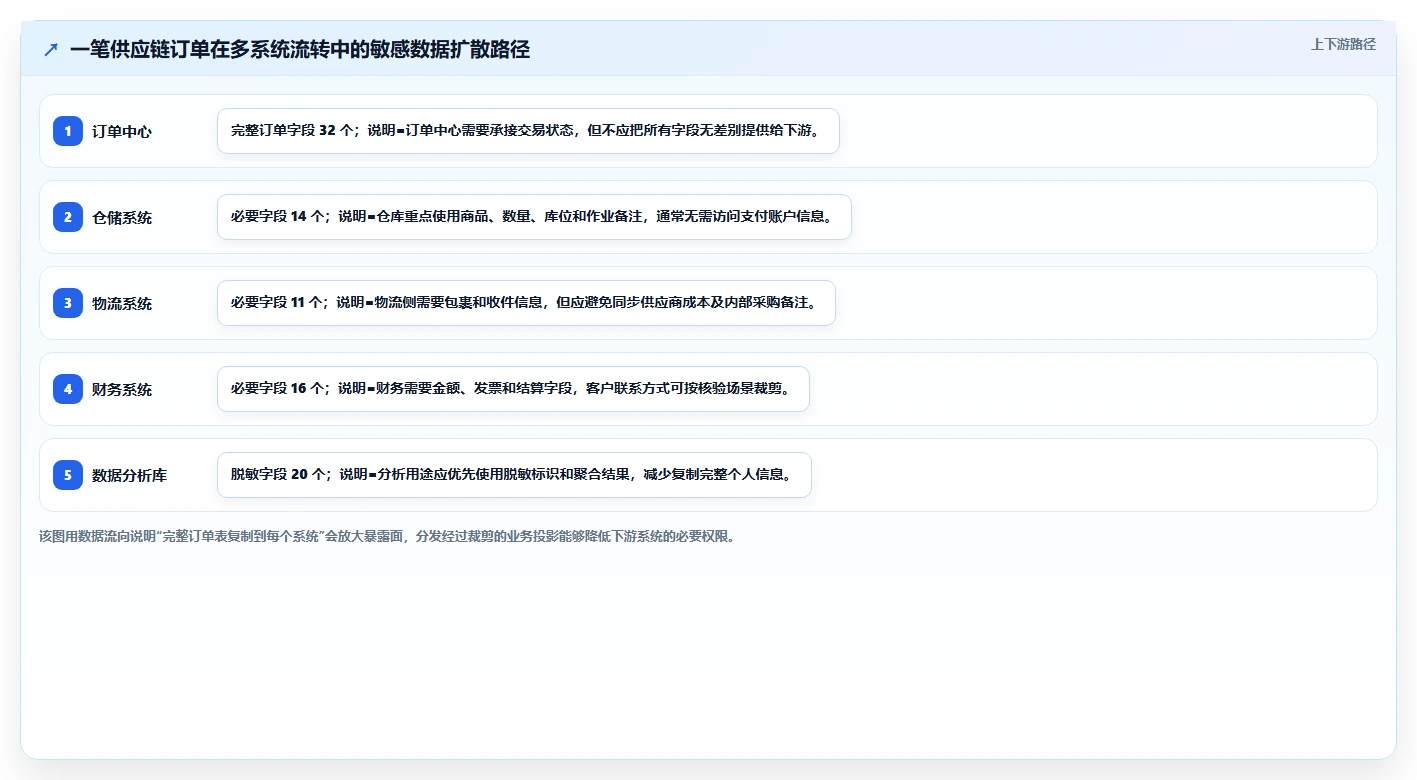This screenshot has width=1417, height=780.
Task: Click the number 5 badge for 数据分析库
Action: pyautogui.click(x=68, y=475)
